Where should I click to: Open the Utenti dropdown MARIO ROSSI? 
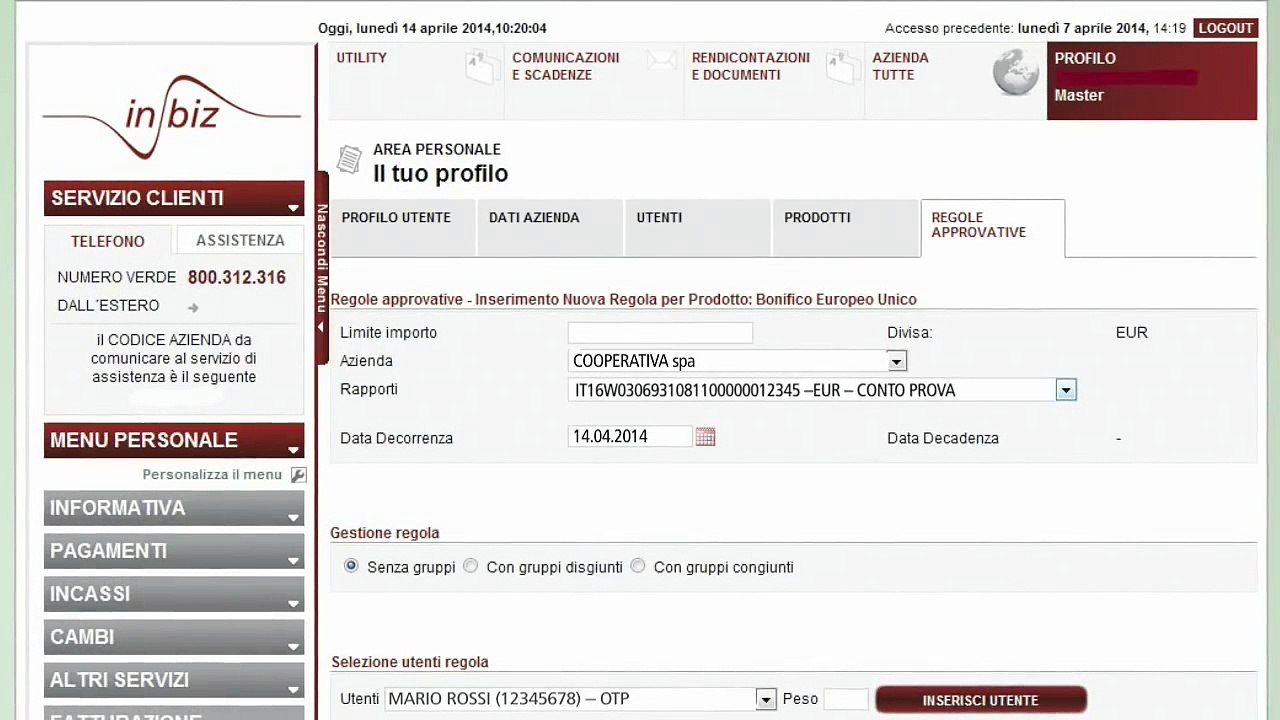tap(766, 699)
